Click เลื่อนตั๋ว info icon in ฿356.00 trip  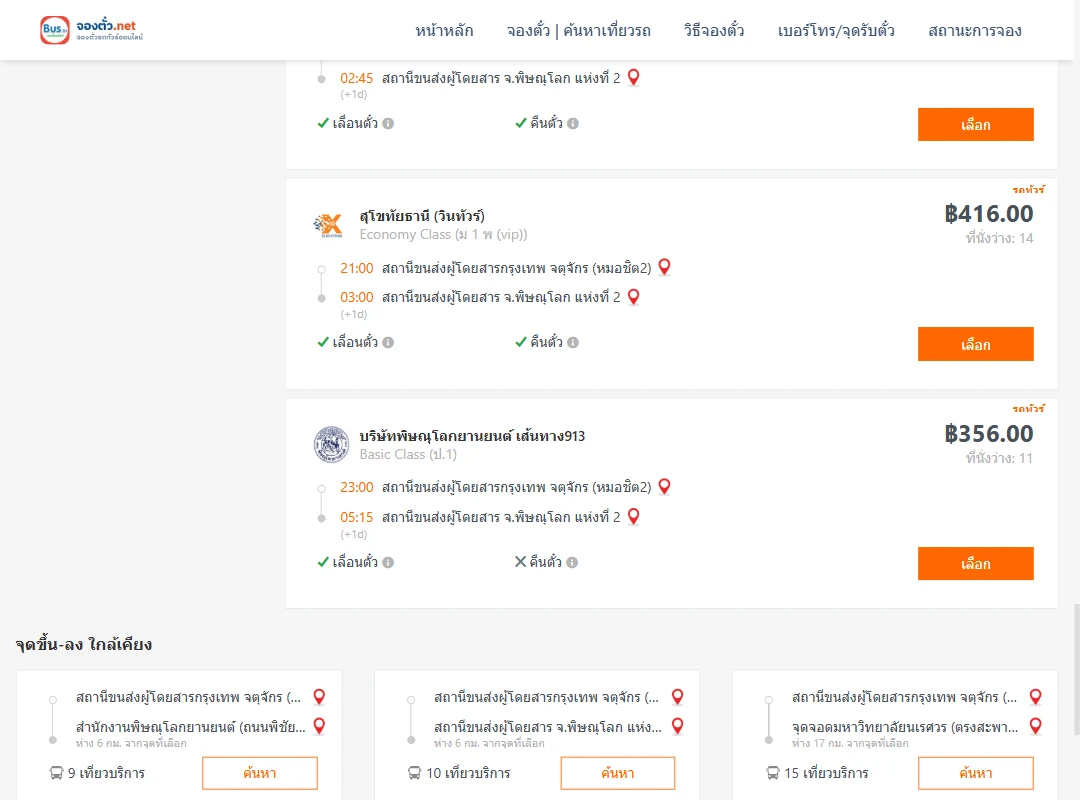click(x=388, y=562)
